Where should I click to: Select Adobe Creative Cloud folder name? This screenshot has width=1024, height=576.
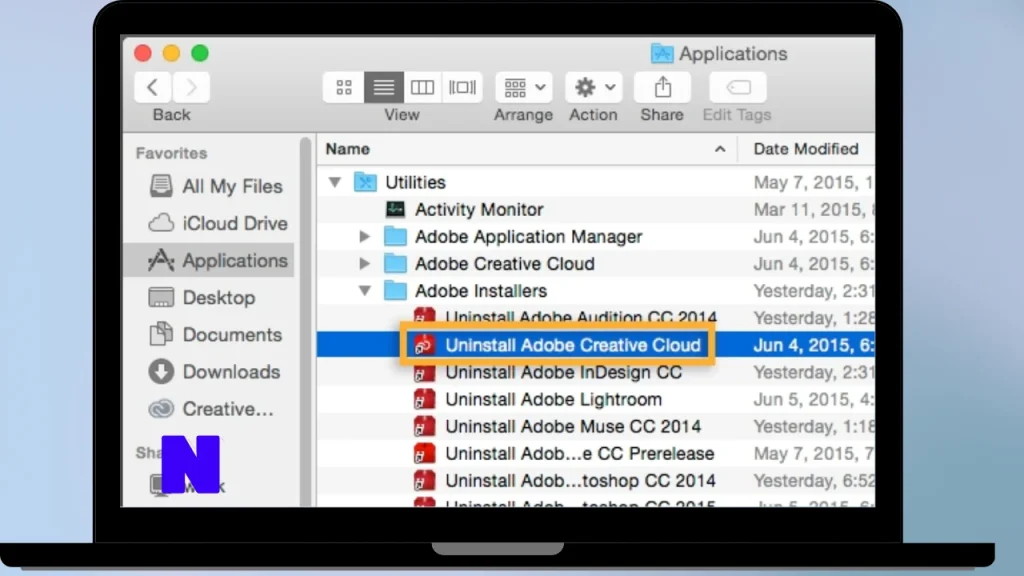[505, 264]
